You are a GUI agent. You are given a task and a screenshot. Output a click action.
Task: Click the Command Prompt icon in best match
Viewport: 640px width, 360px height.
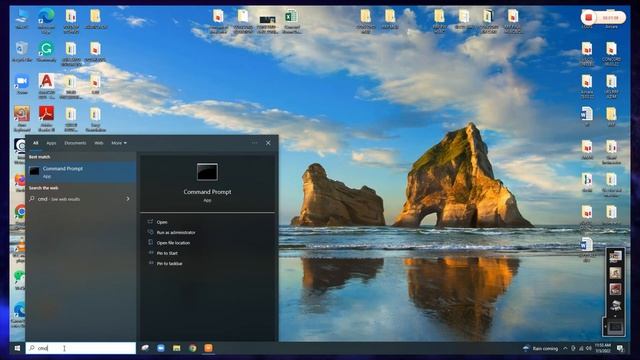[x=34, y=171]
